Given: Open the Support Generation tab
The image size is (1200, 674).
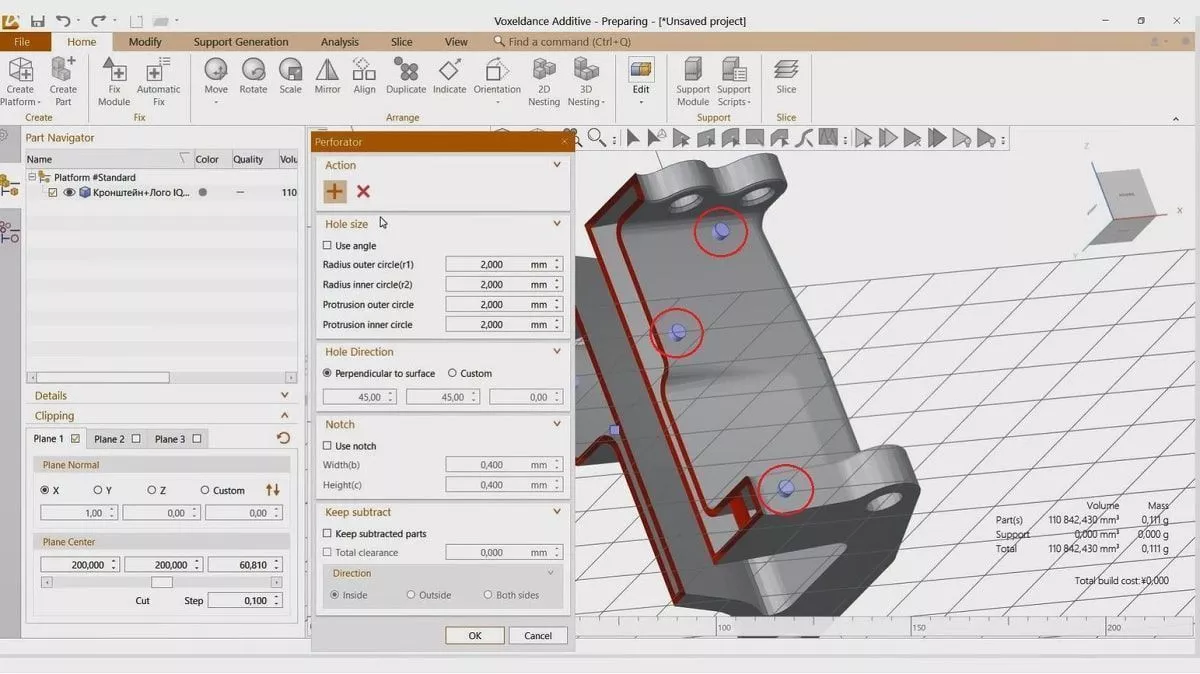Looking at the screenshot, I should click(x=241, y=42).
